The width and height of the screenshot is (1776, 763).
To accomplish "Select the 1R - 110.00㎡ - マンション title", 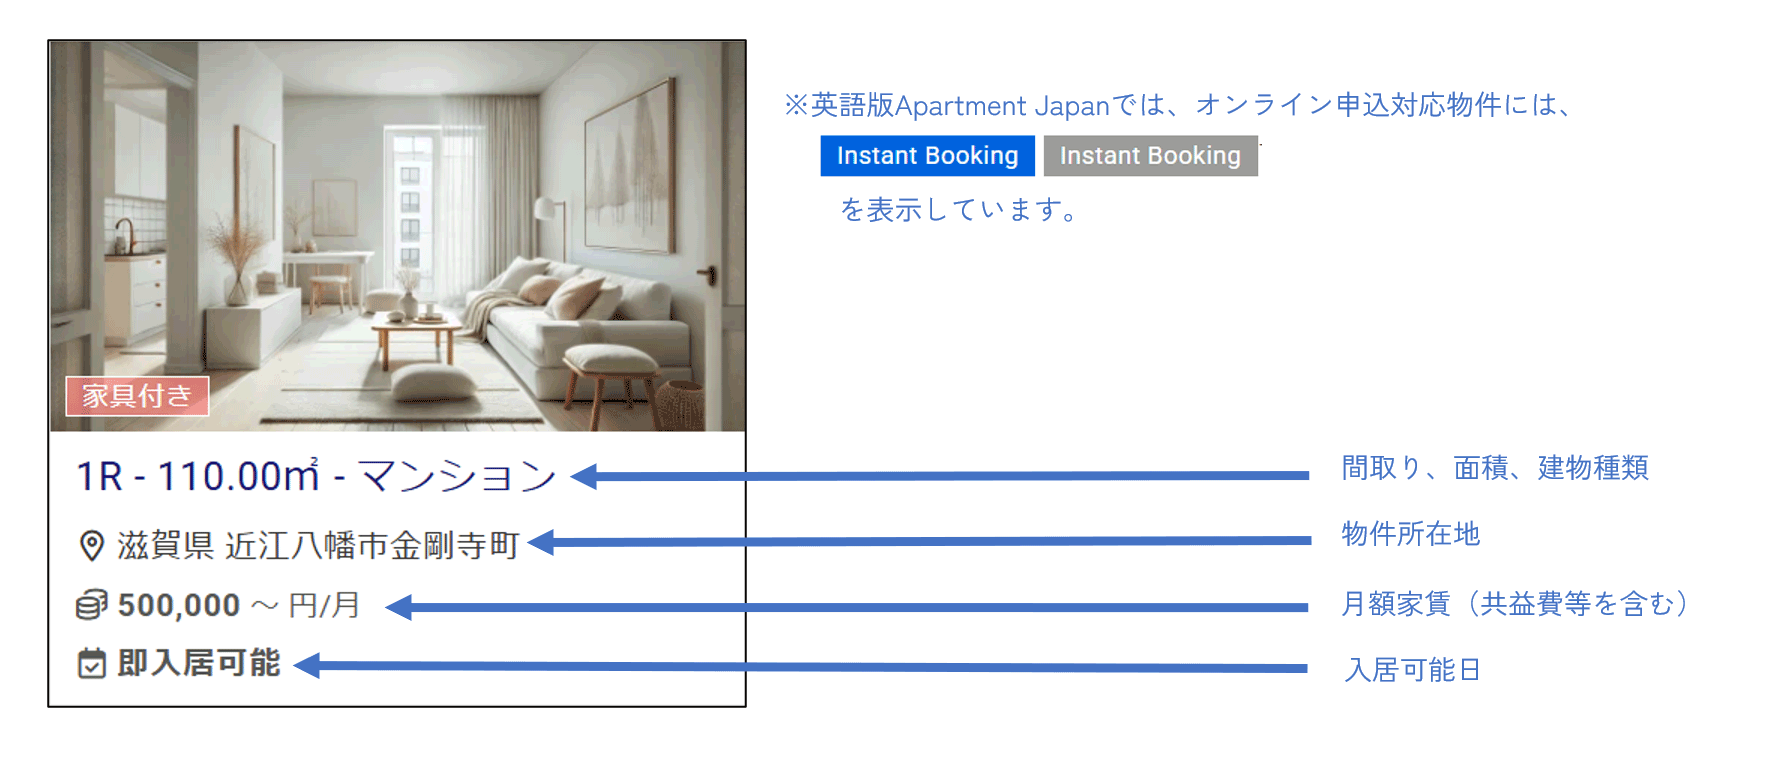I will click(x=316, y=476).
